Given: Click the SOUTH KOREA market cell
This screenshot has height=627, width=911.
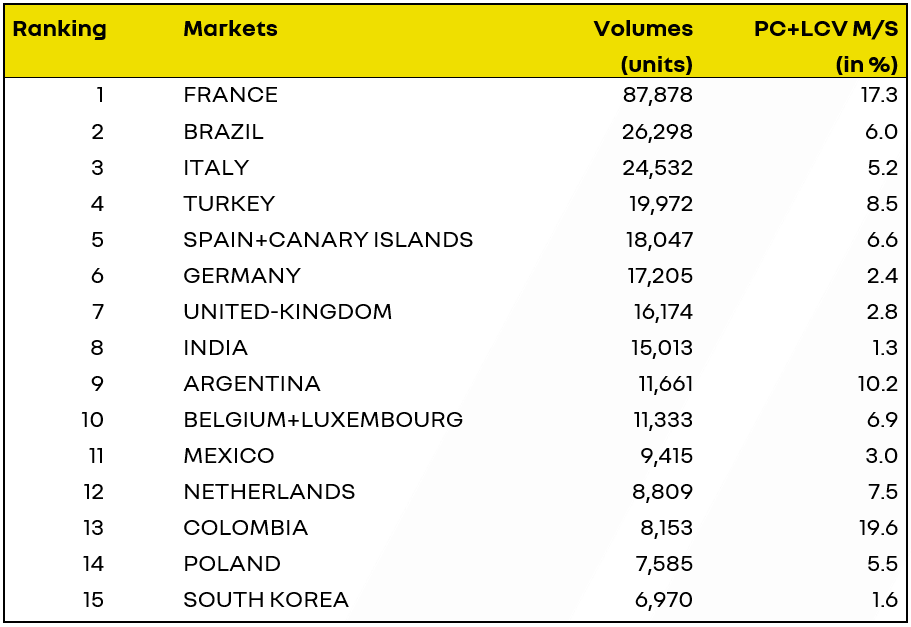Looking at the screenshot, I should pyautogui.click(x=266, y=600).
